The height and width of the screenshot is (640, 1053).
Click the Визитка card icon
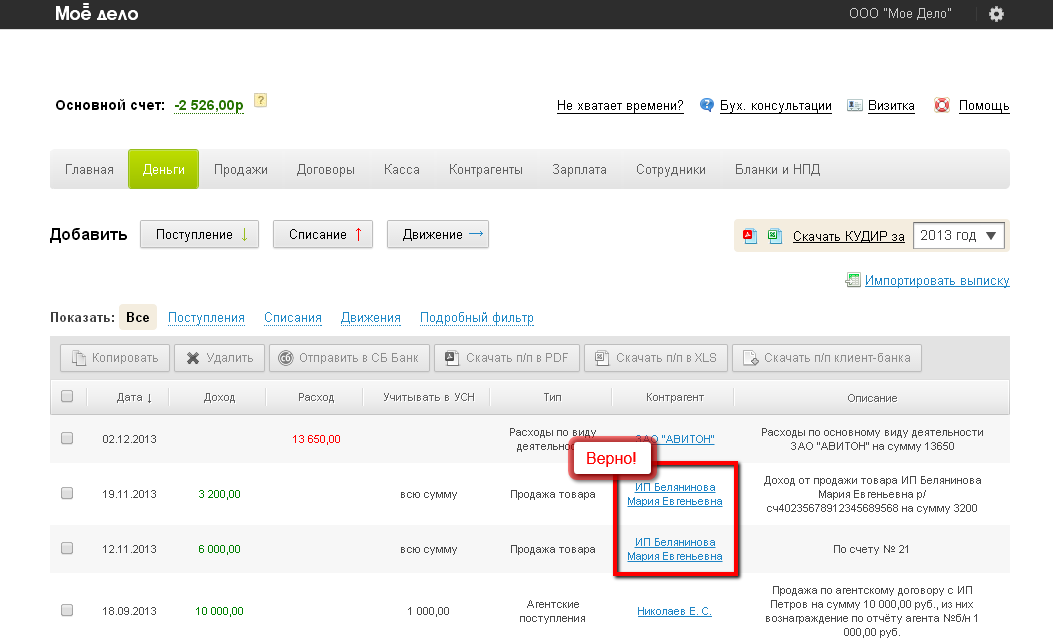(854, 105)
